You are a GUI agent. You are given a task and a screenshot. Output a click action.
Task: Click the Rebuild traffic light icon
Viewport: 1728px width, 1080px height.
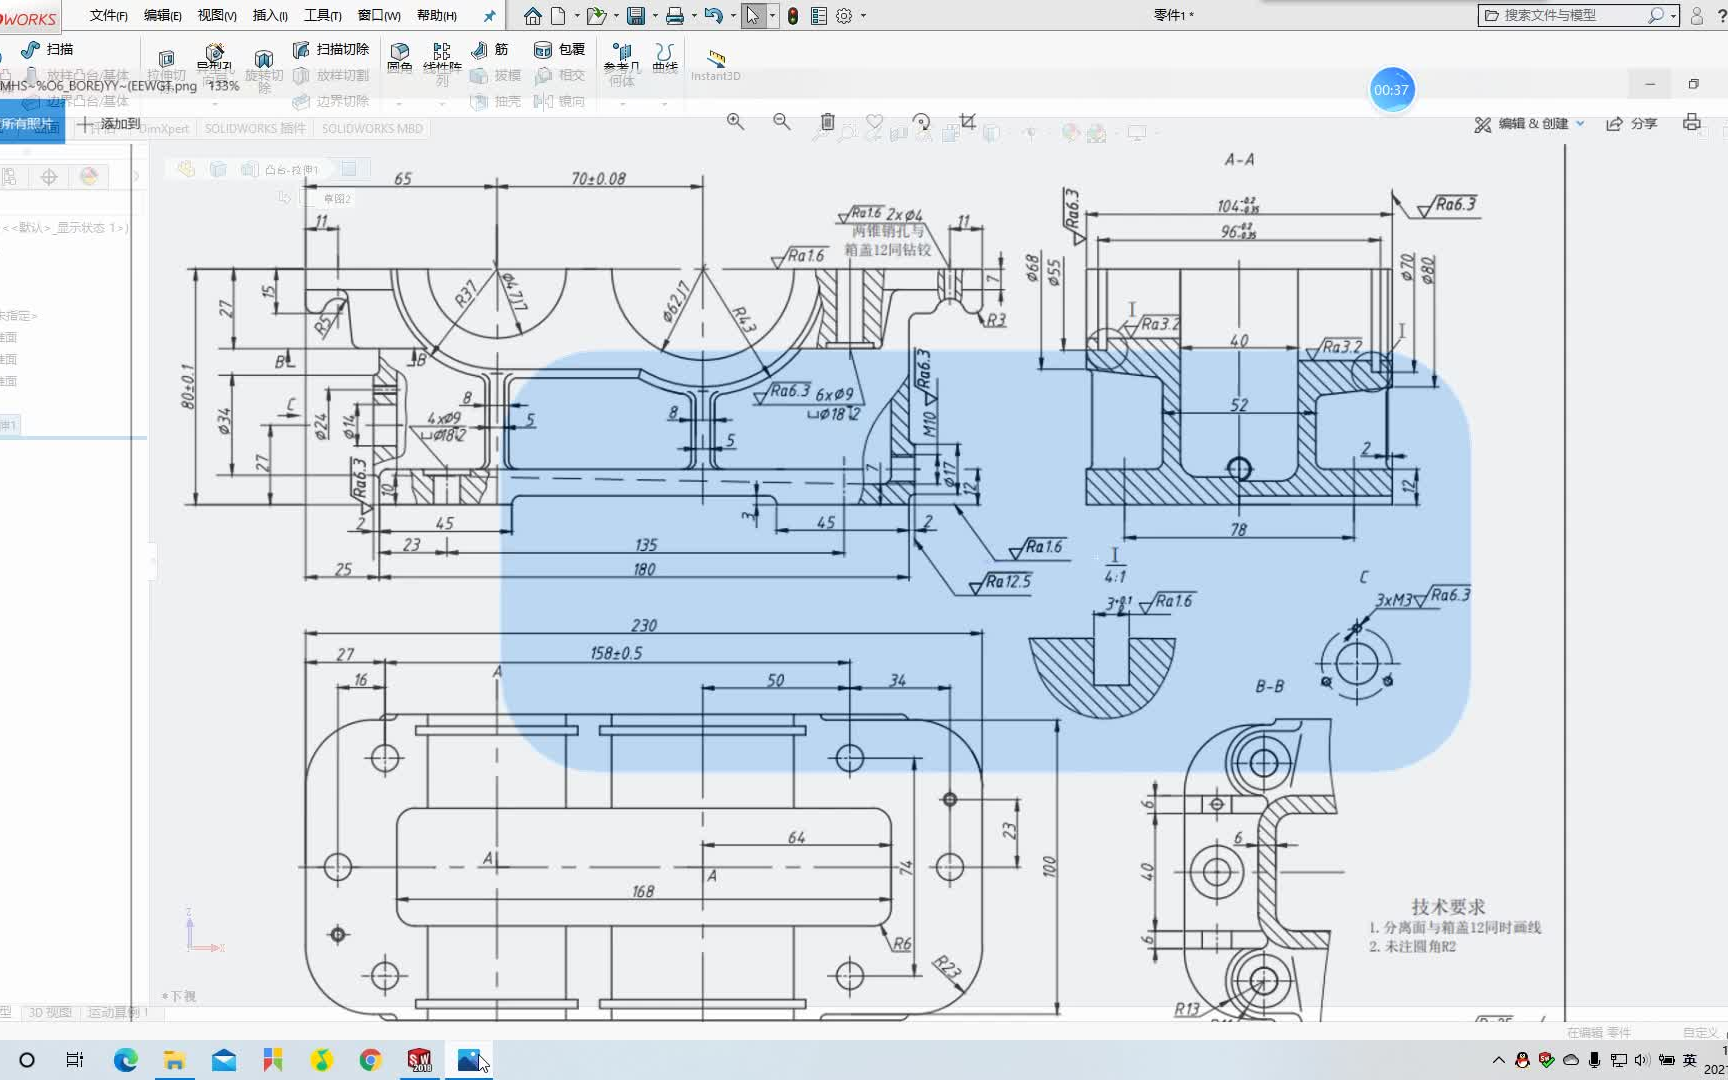click(x=793, y=16)
